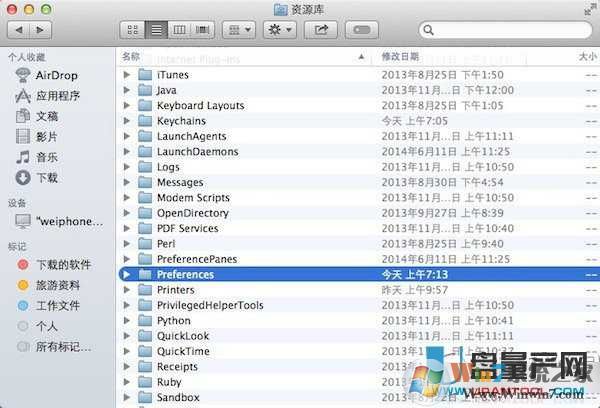Select the Python folder row
Image resolution: width=600 pixels, height=408 pixels.
point(358,320)
